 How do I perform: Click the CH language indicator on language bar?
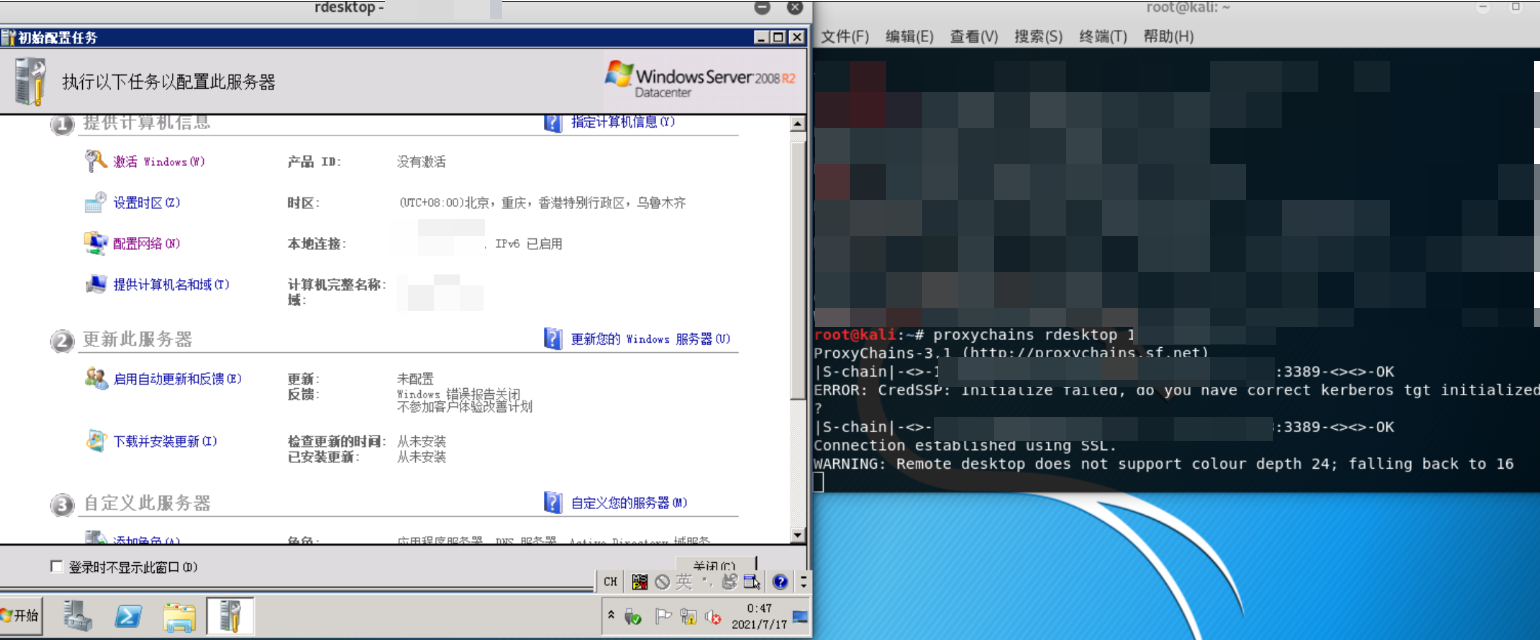[x=610, y=581]
